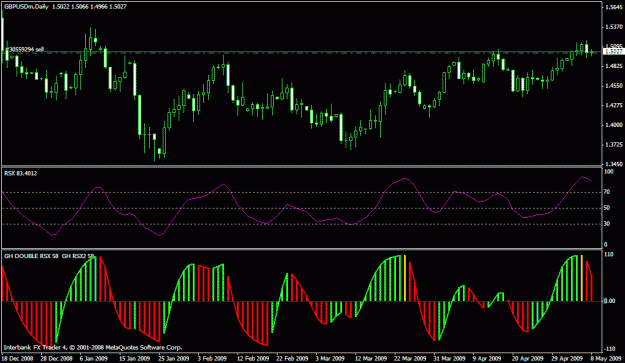Screen dimensions: 625x363
Task: Click the GBPUSDm,Daily chart title
Action: (26, 6)
